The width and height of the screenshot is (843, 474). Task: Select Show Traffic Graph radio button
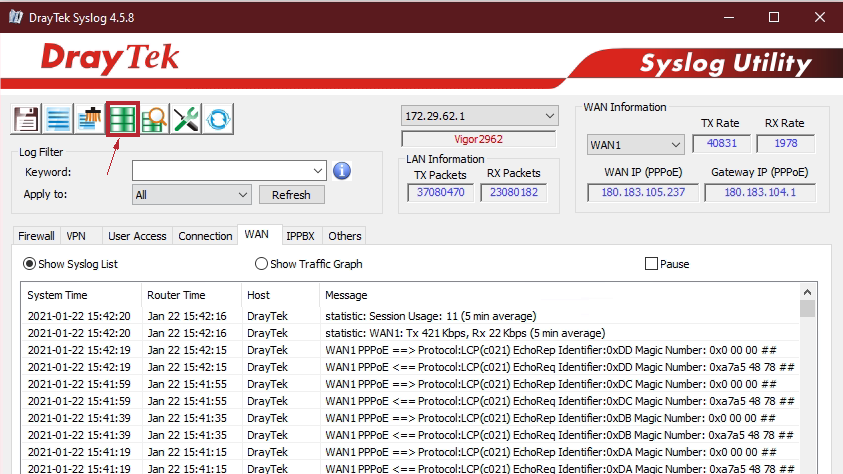(261, 264)
